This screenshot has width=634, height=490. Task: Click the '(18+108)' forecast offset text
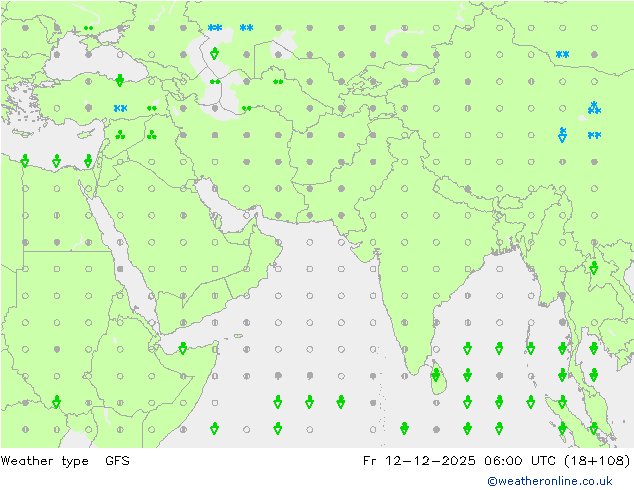[597, 460]
